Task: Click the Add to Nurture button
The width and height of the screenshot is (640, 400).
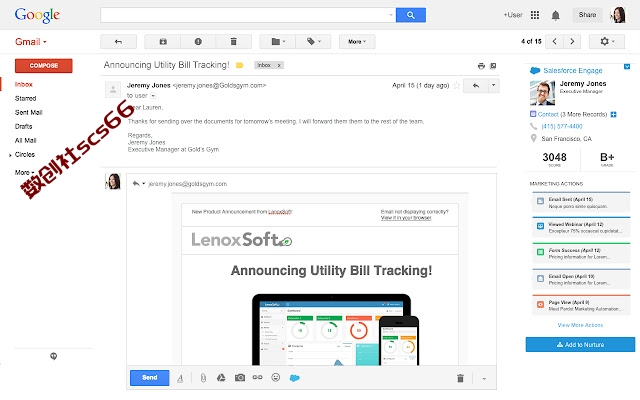Action: (x=580, y=344)
